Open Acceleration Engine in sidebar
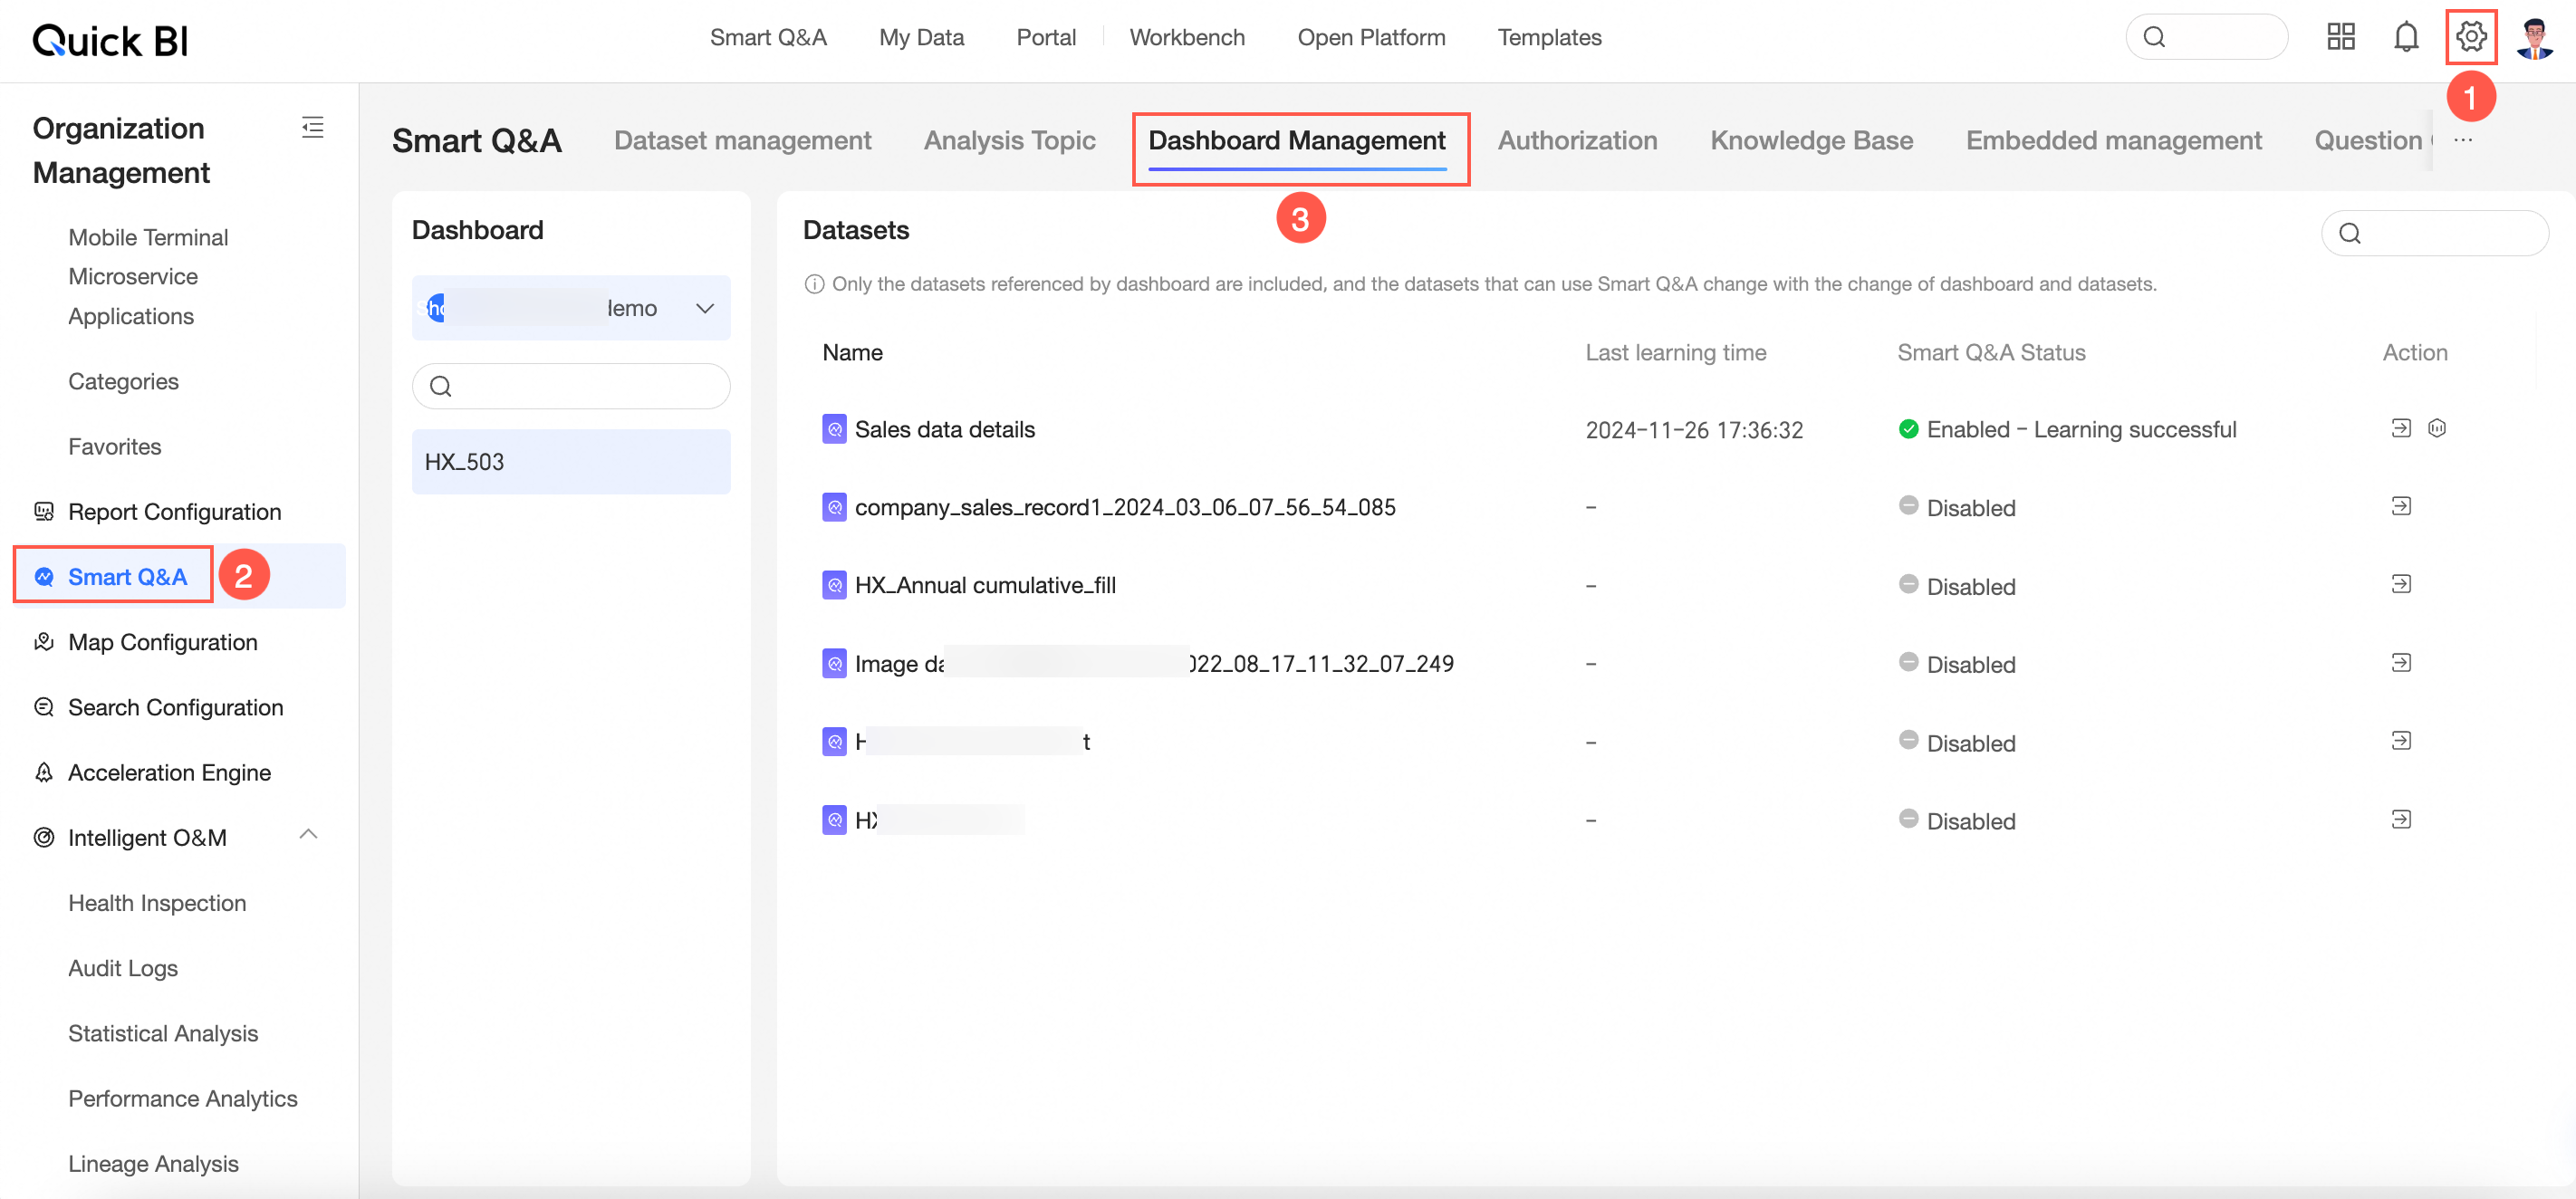 [x=169, y=772]
